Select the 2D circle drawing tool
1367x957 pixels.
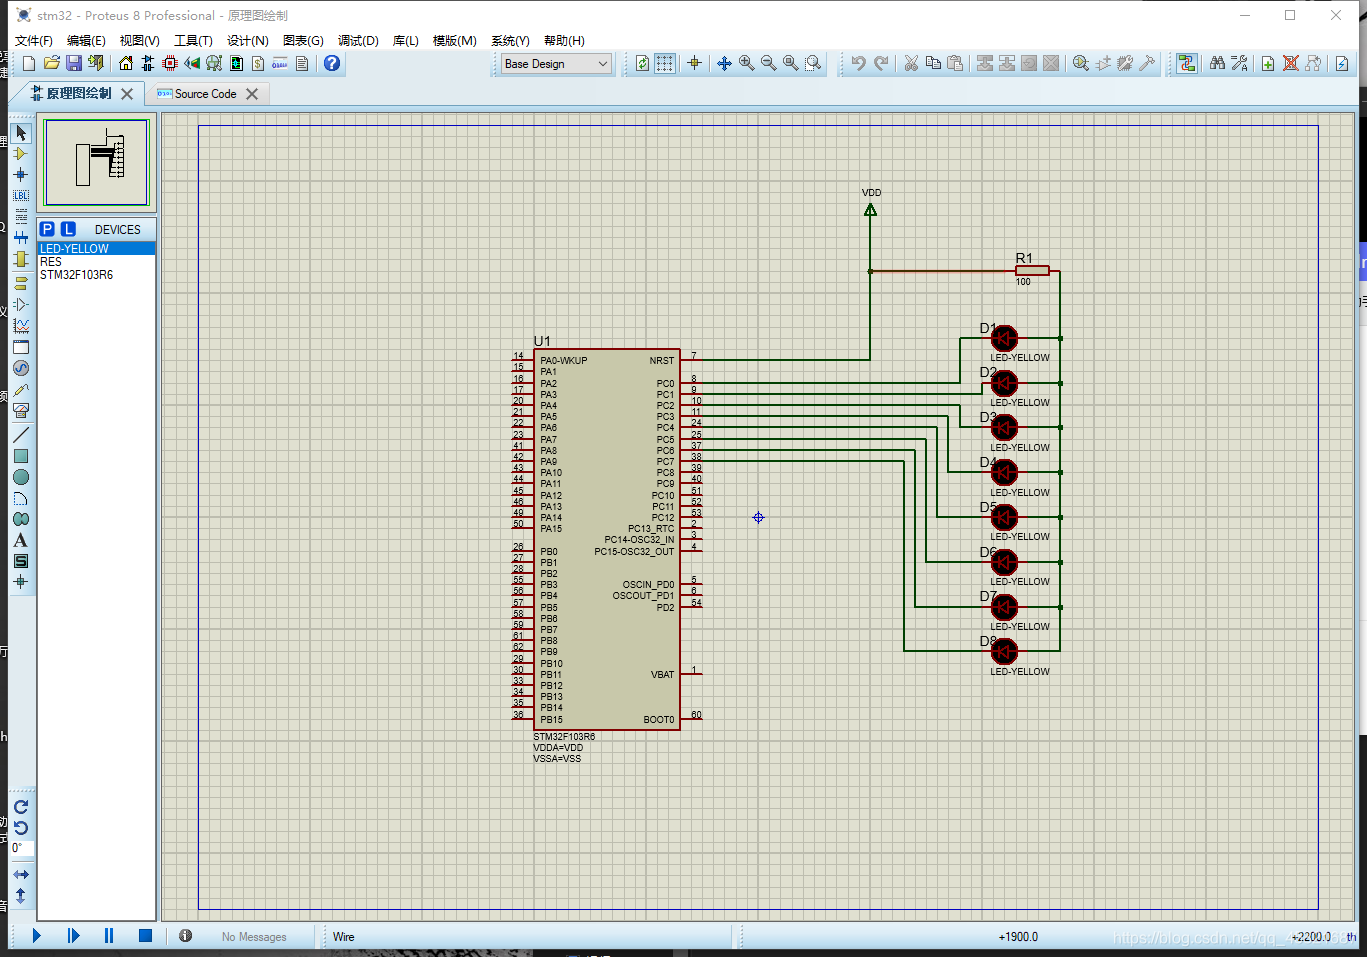coord(21,477)
